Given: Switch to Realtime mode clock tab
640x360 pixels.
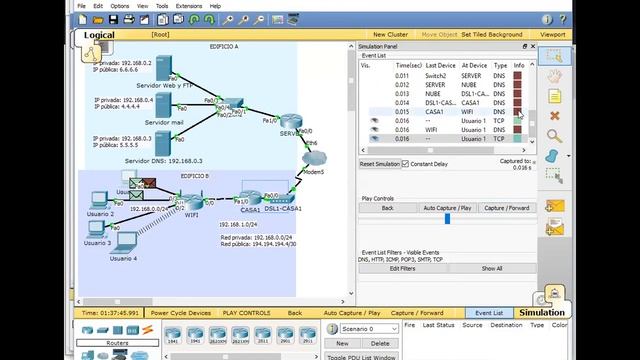Looking at the screenshot, I should click(x=541, y=300).
